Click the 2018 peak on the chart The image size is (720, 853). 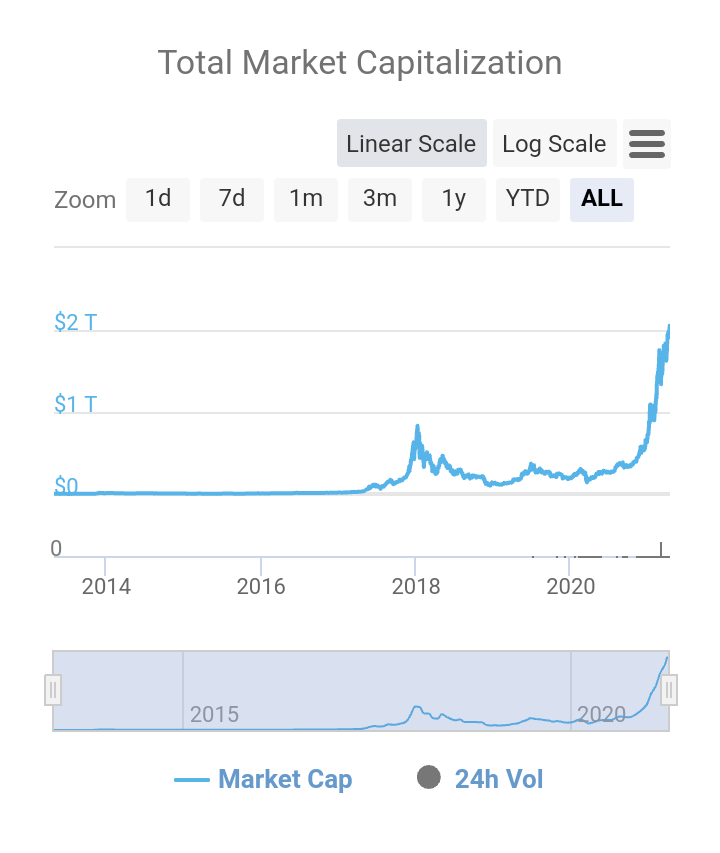[x=416, y=427]
